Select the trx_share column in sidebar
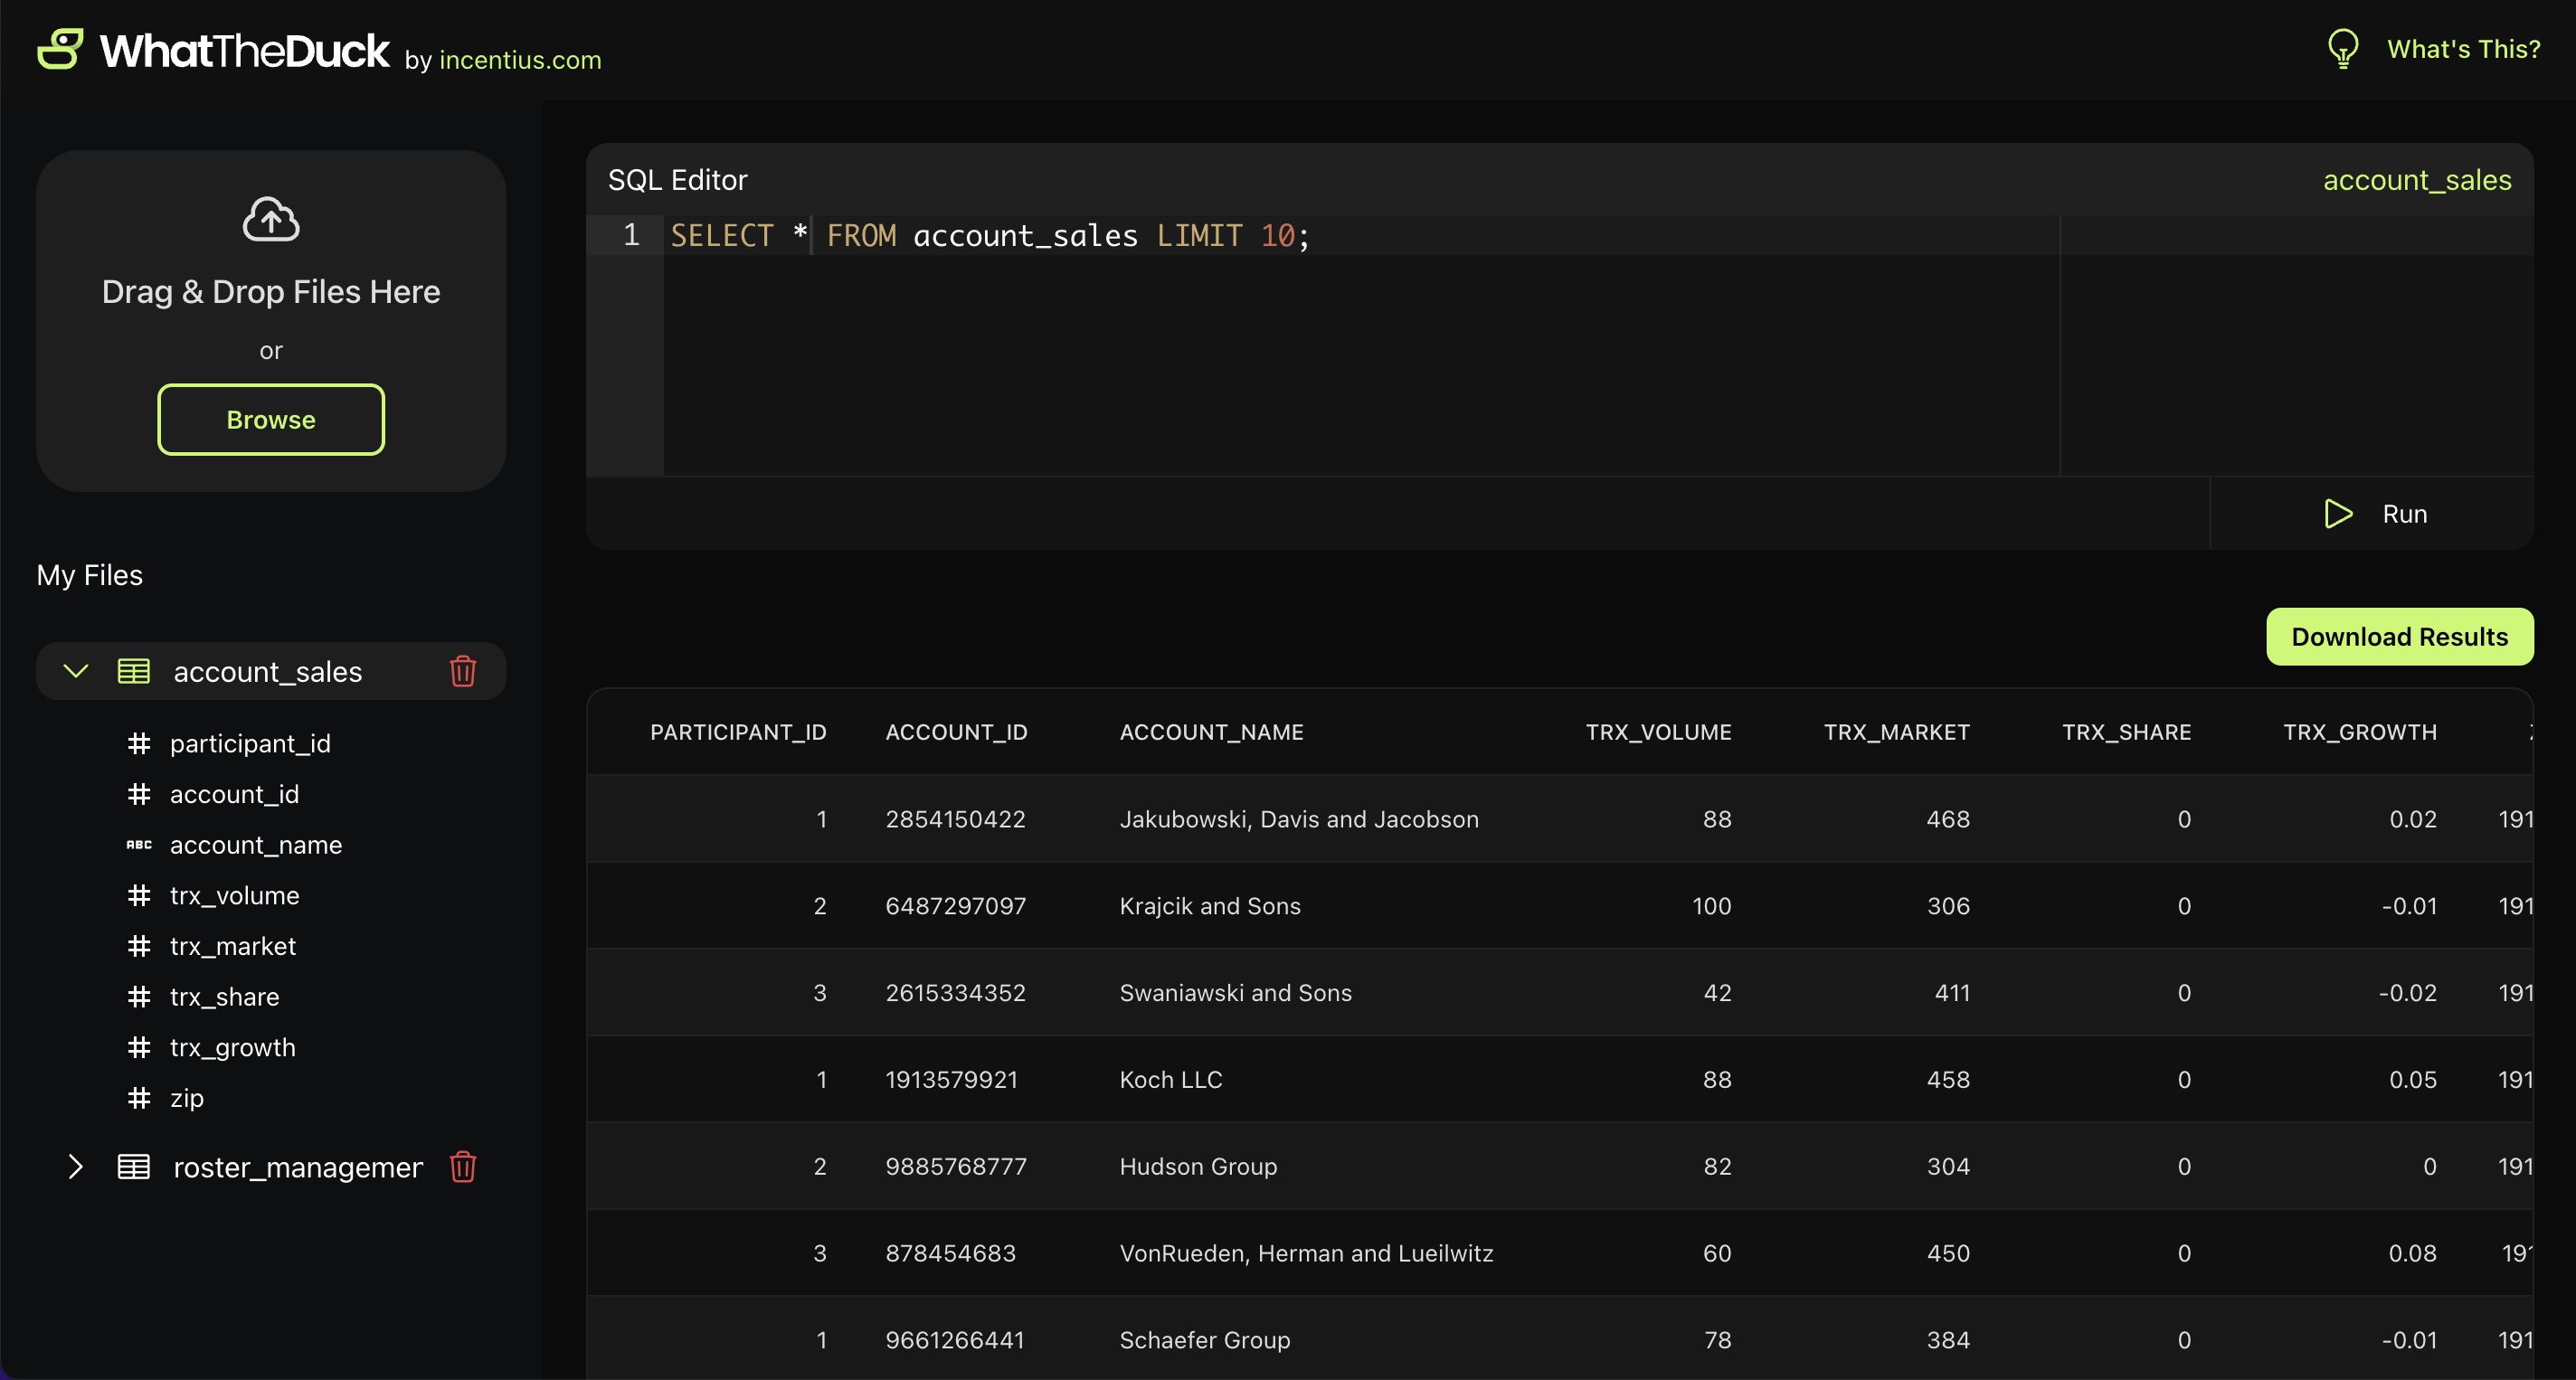This screenshot has height=1380, width=2576. coord(224,997)
